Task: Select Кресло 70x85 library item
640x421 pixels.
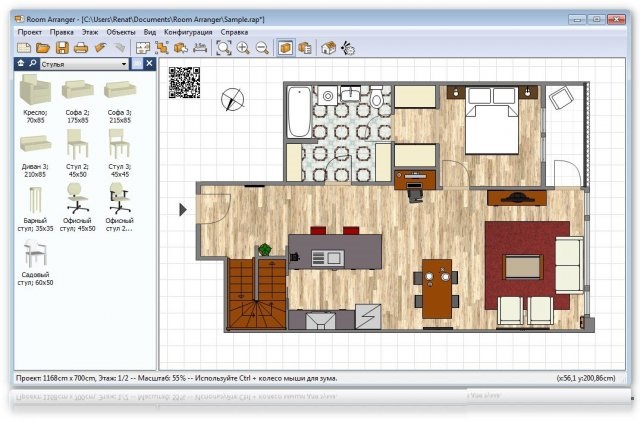Action: pos(36,98)
